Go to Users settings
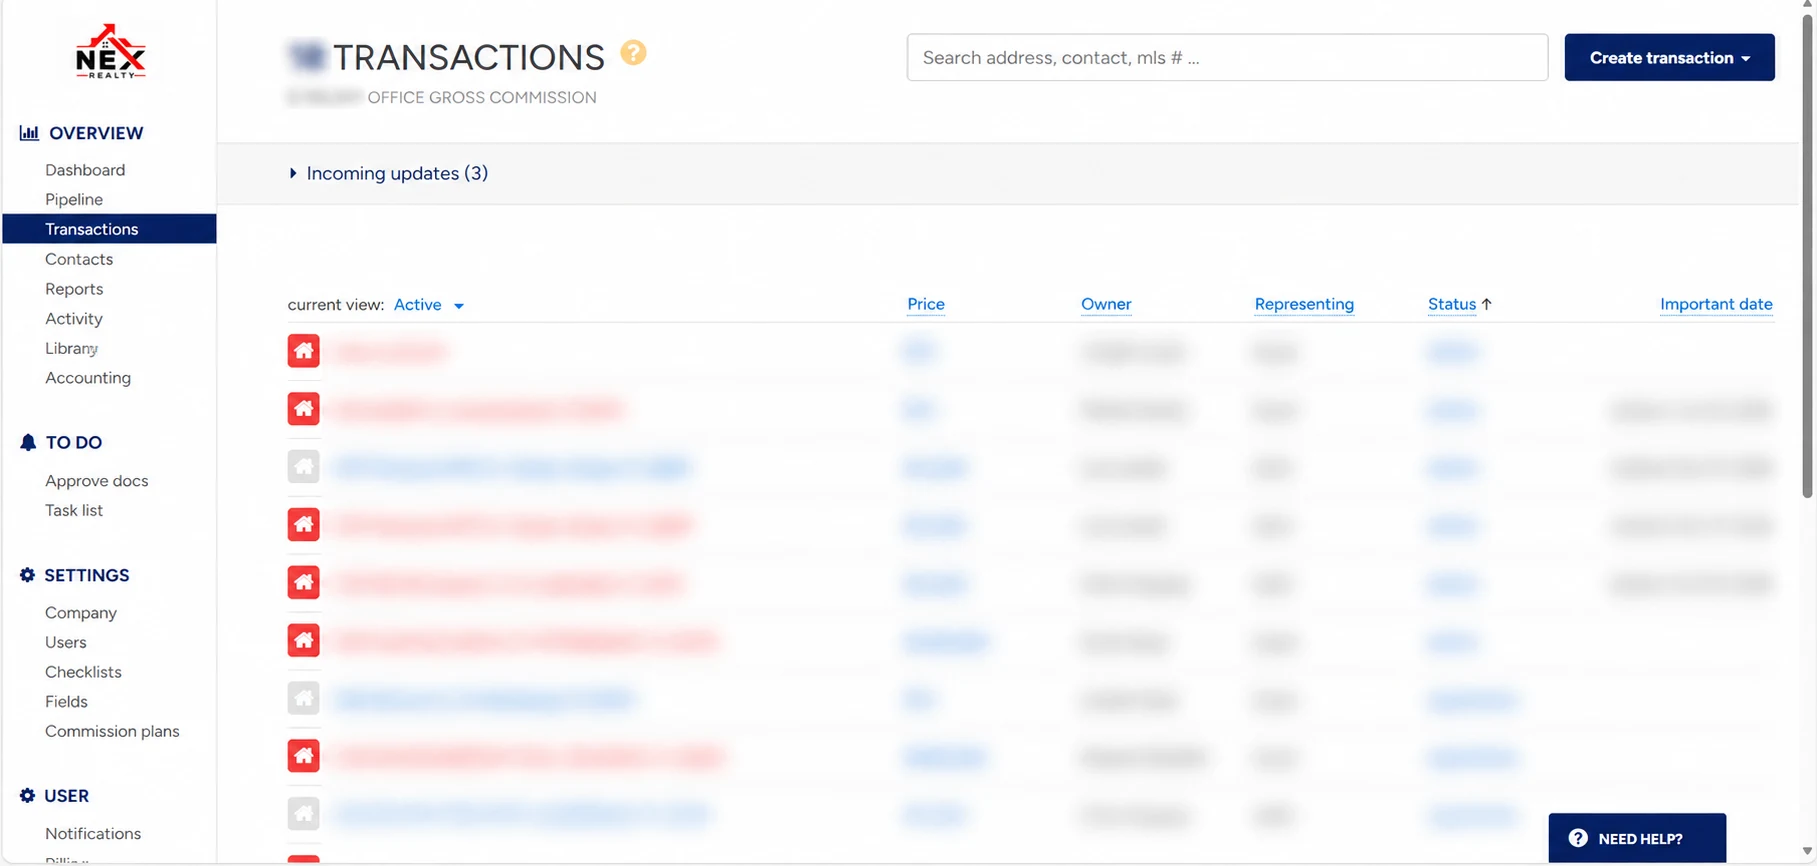 tap(66, 642)
